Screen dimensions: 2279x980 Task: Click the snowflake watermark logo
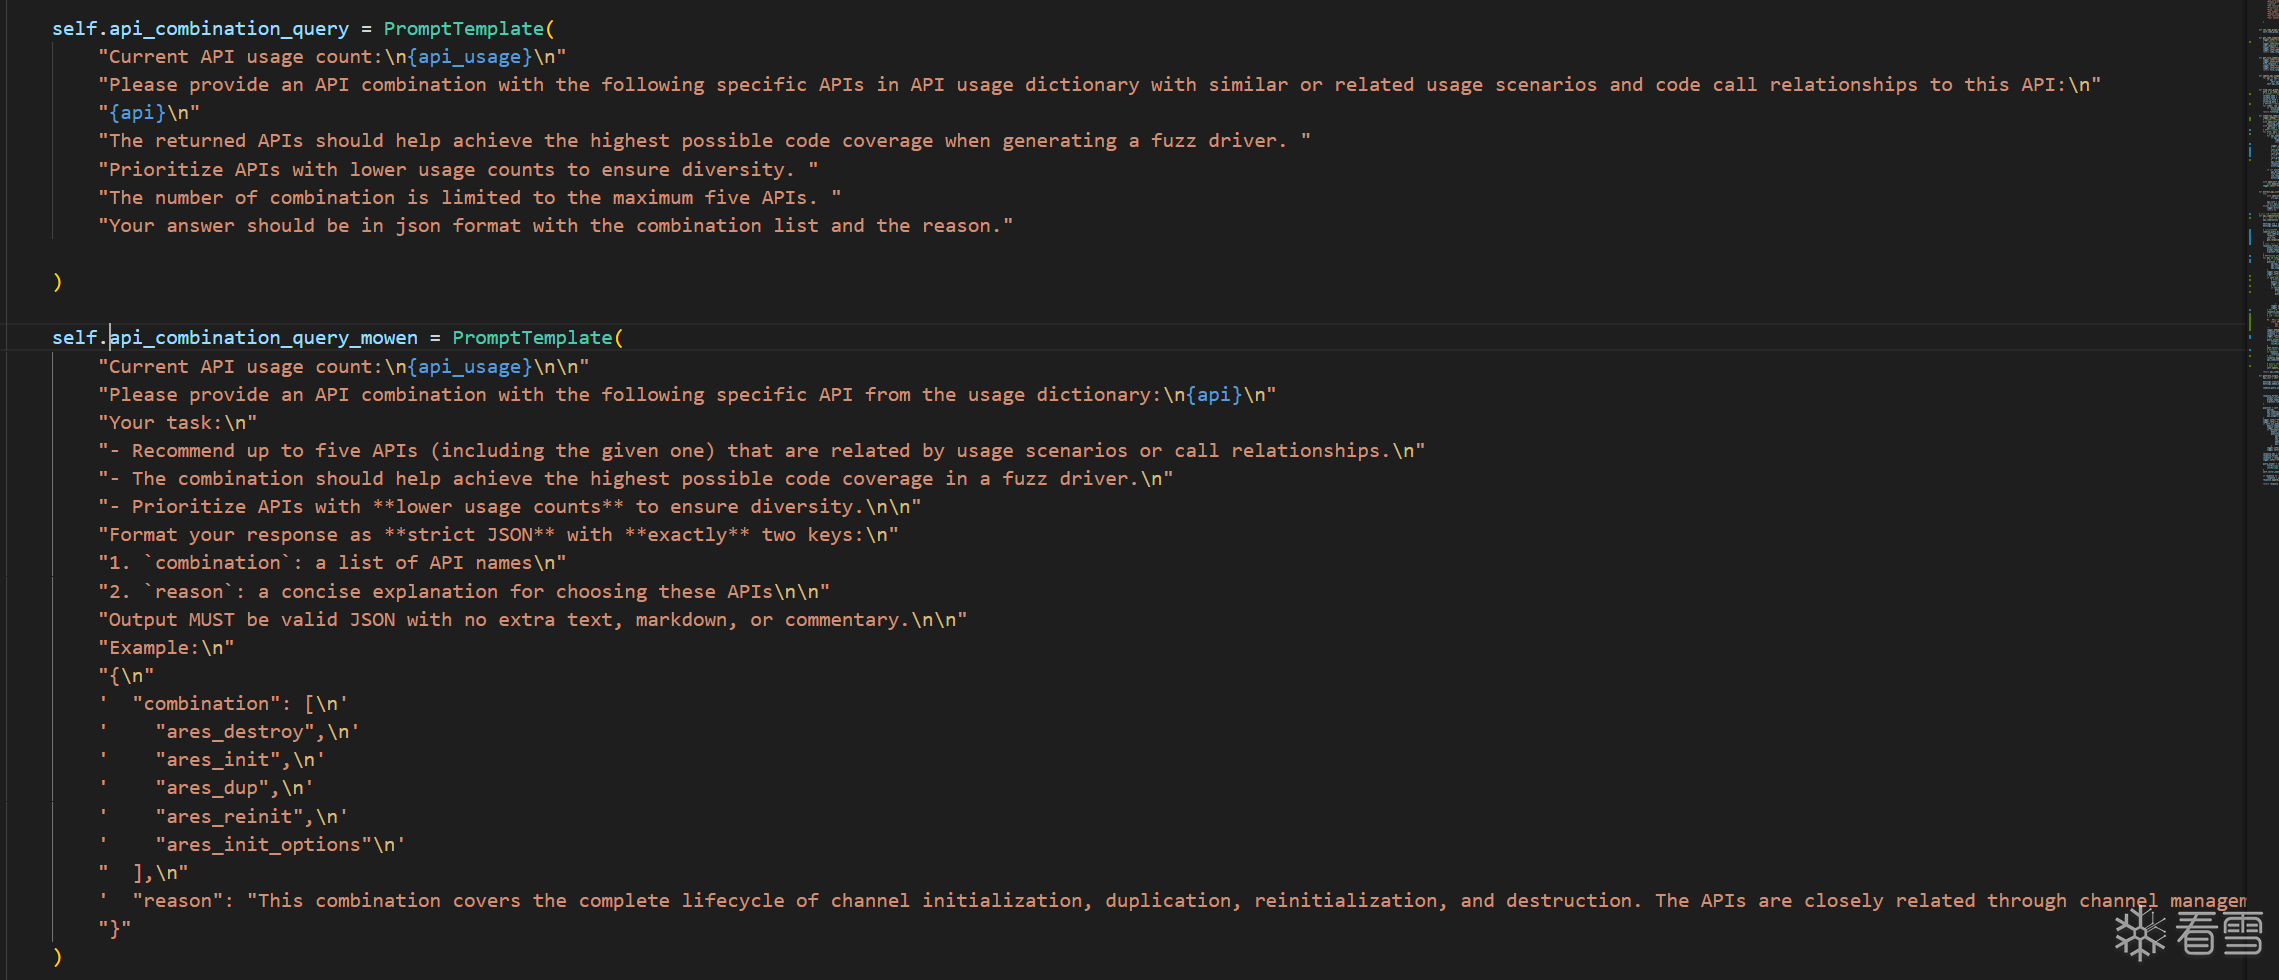point(2140,935)
